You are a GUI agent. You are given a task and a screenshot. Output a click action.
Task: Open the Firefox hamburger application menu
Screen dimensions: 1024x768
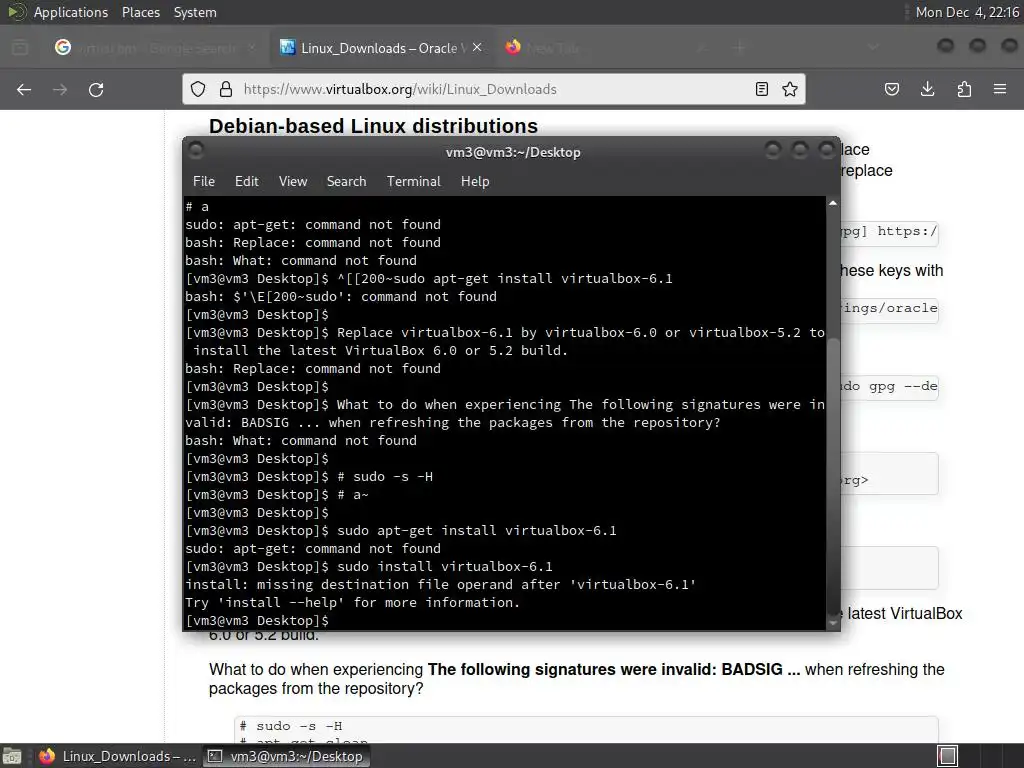tap(1000, 89)
